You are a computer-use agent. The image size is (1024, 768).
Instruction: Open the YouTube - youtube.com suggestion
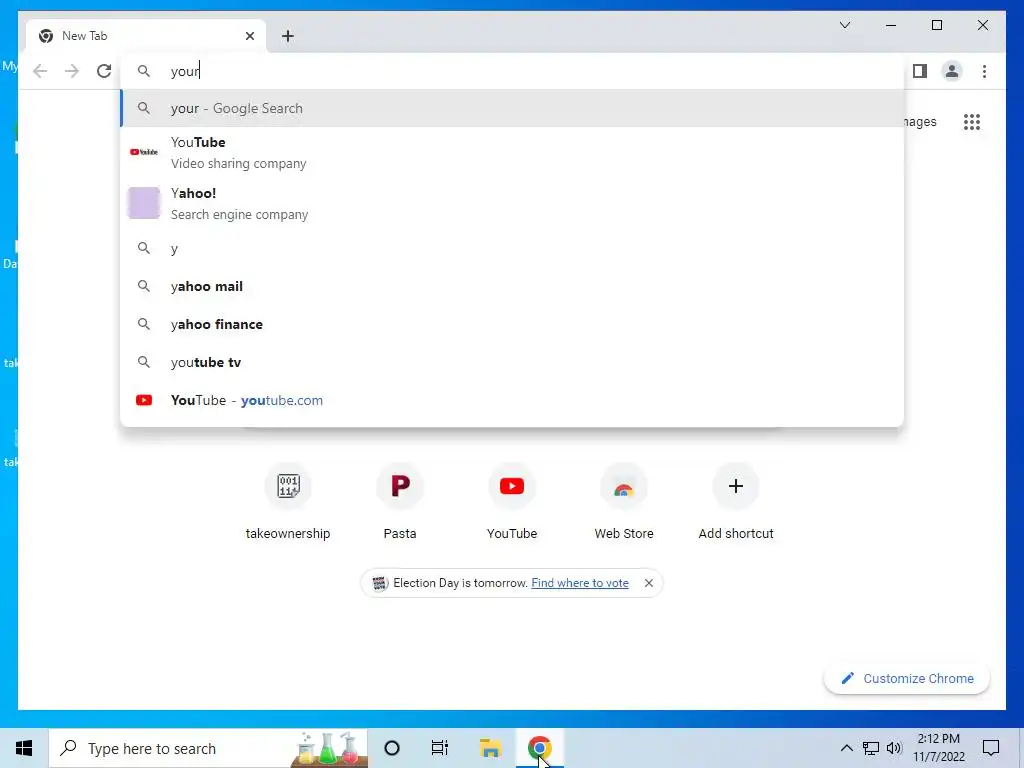512,400
